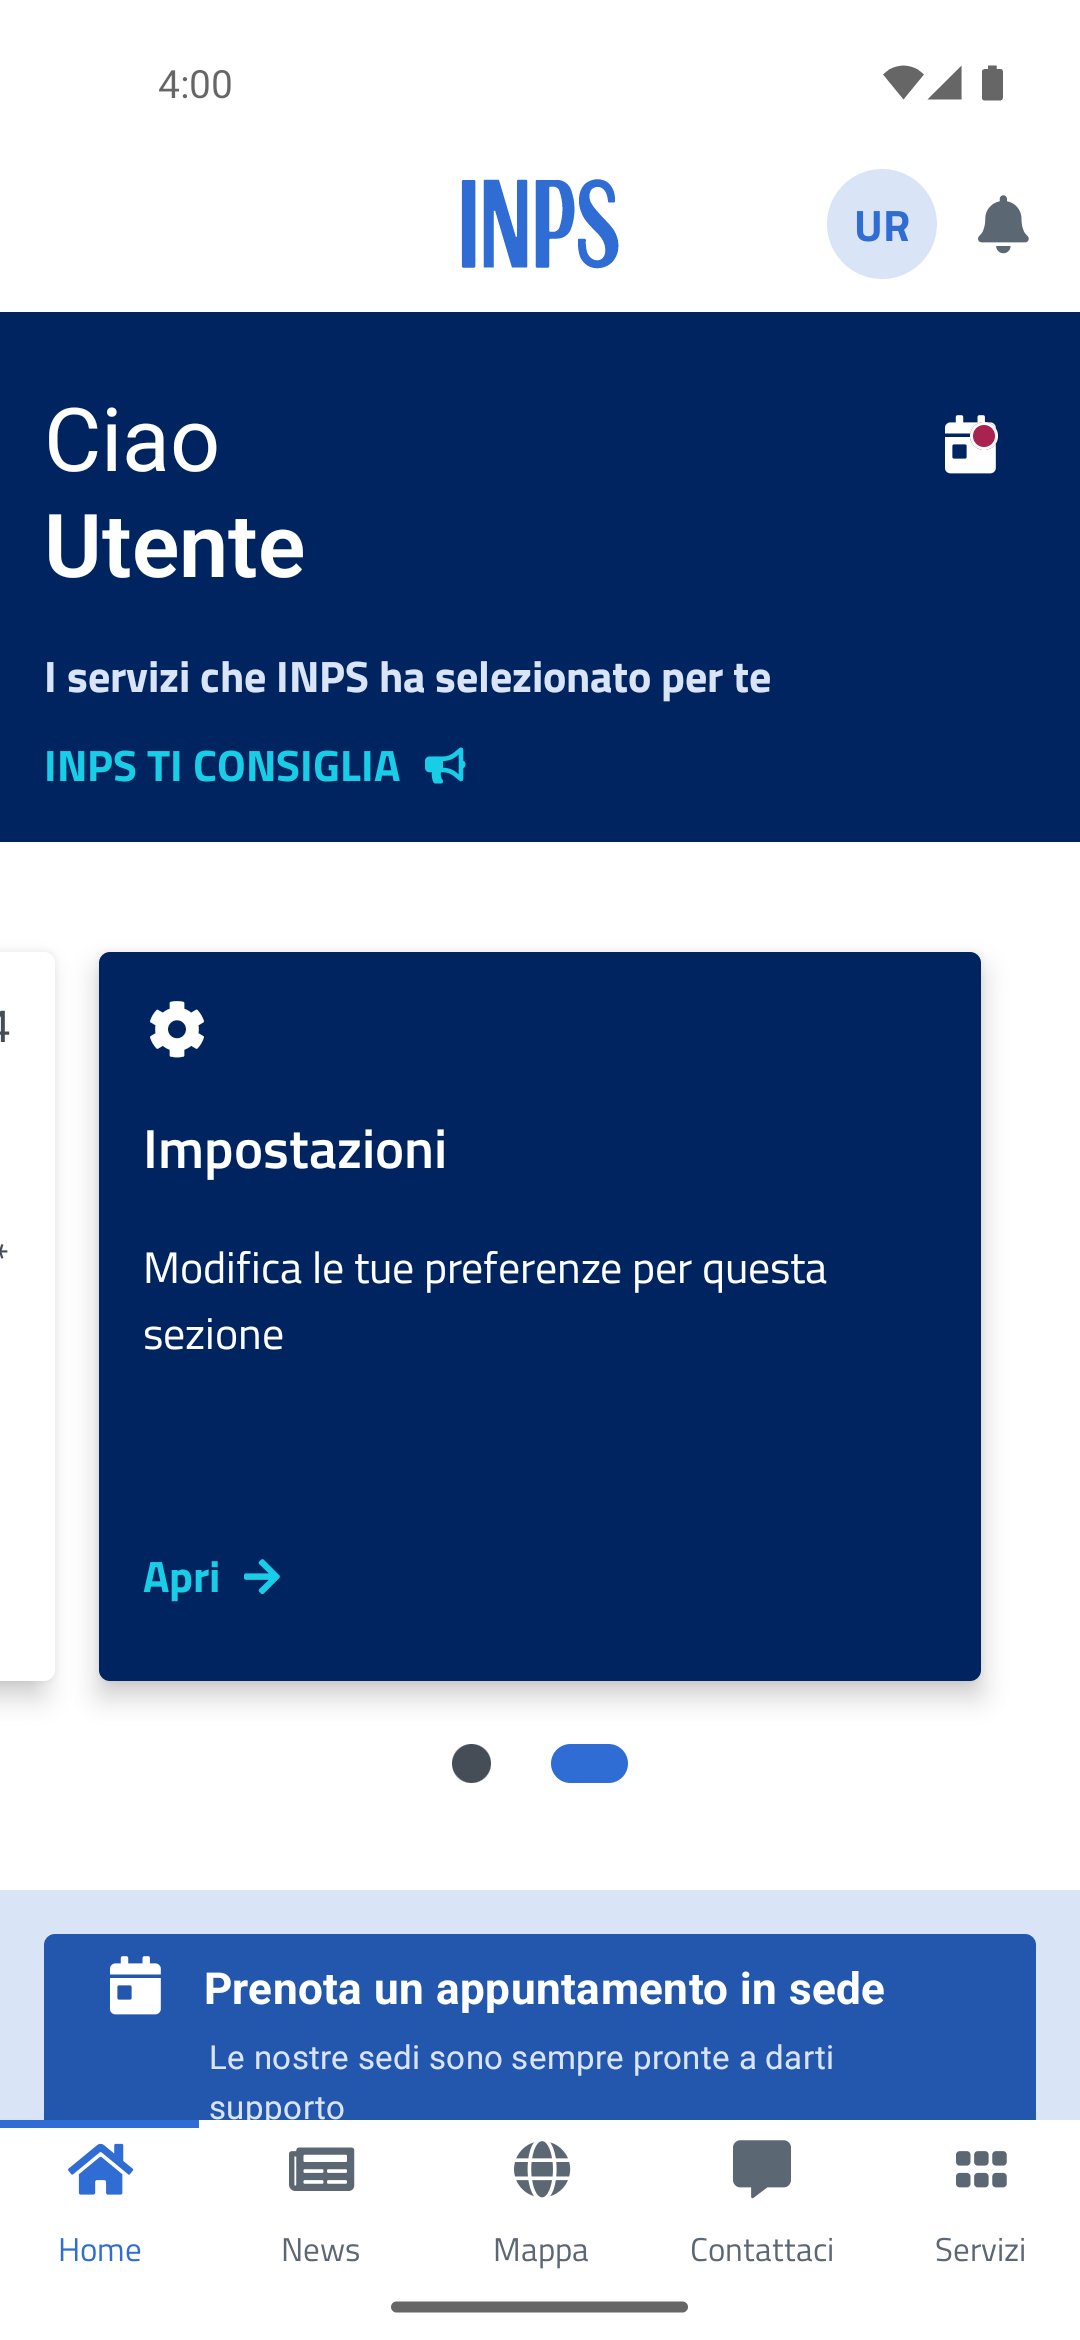The width and height of the screenshot is (1080, 2340).
Task: Select the active second carousel indicator
Action: point(589,1763)
